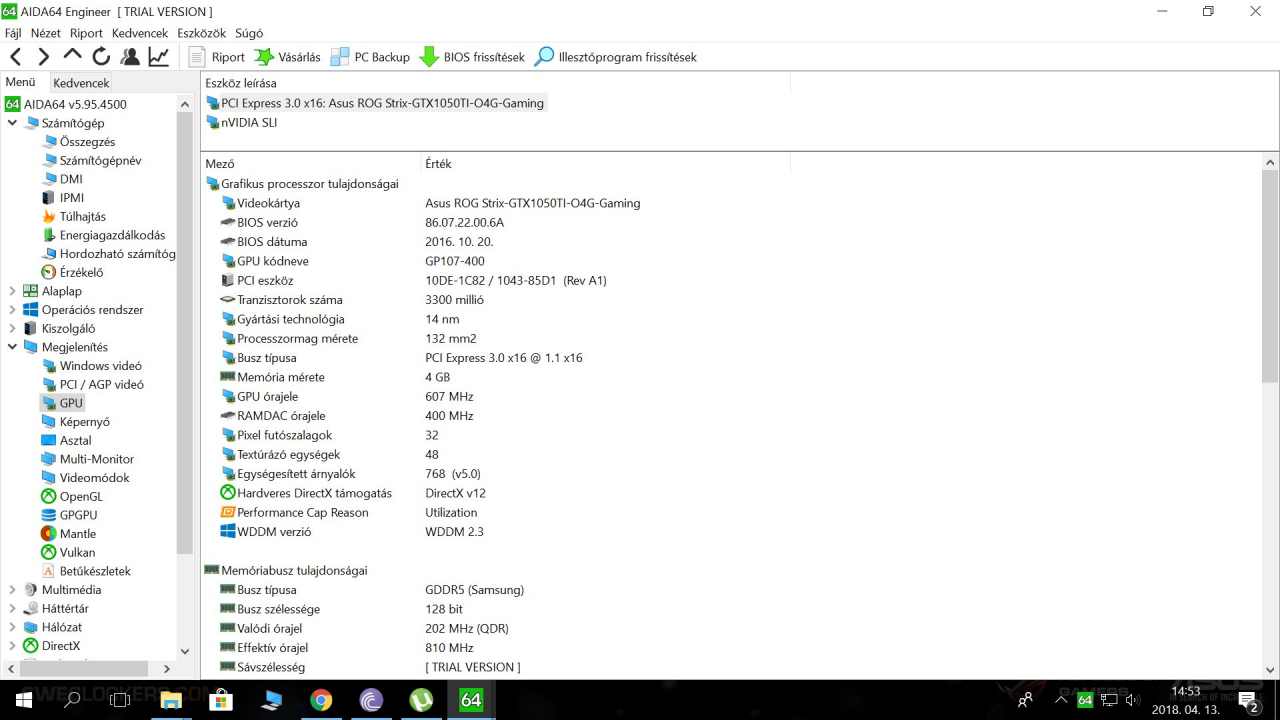Collapse the Számítógép tree node

click(x=12, y=123)
